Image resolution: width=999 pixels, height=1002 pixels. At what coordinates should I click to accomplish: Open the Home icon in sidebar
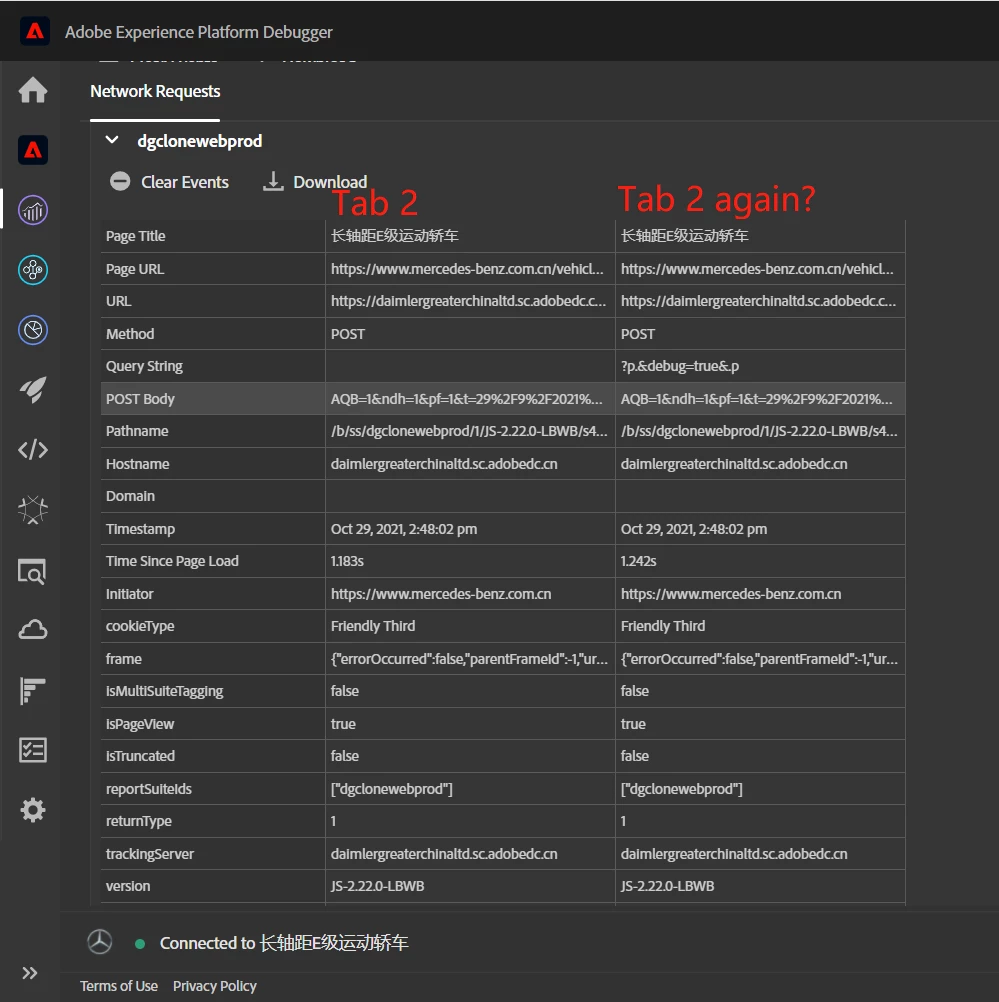(x=33, y=89)
